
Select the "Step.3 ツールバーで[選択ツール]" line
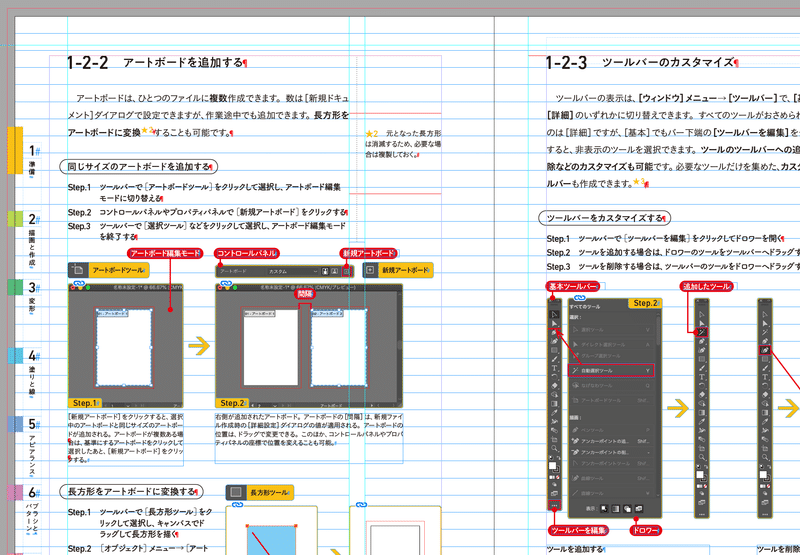tap(207, 231)
